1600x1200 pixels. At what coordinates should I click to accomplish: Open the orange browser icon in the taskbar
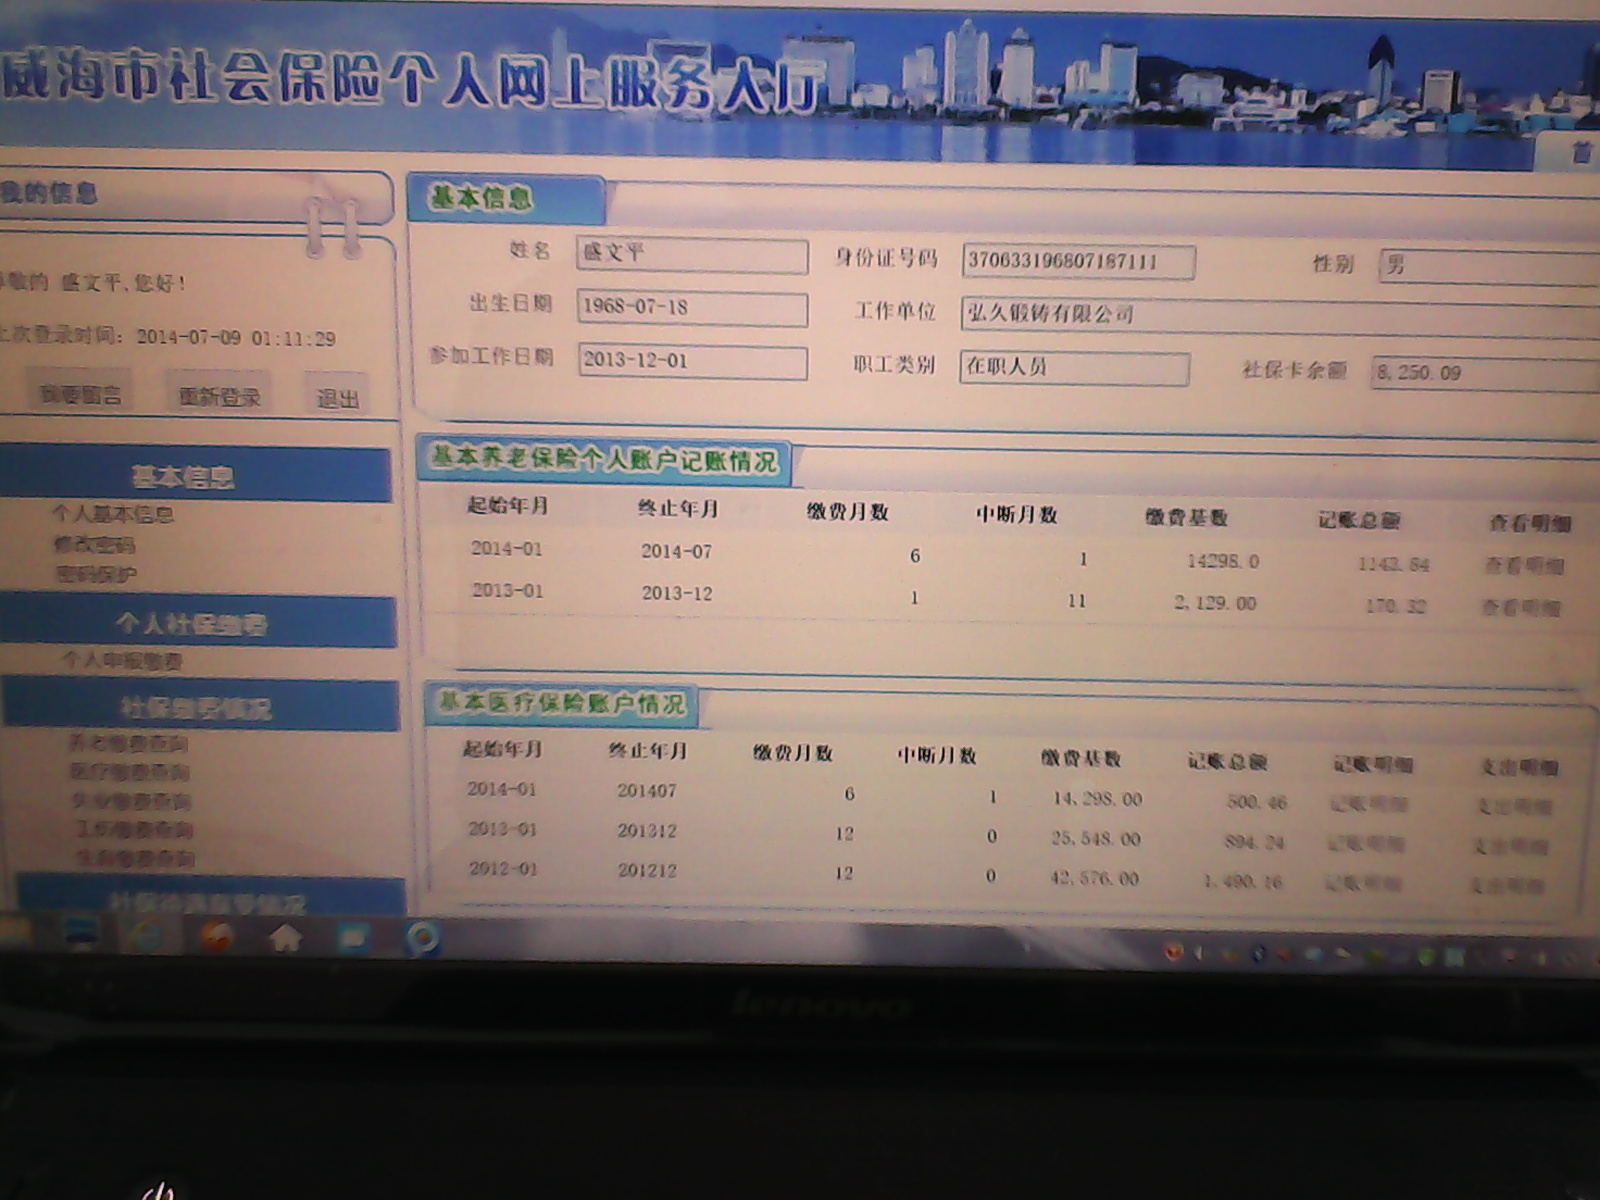click(x=216, y=936)
